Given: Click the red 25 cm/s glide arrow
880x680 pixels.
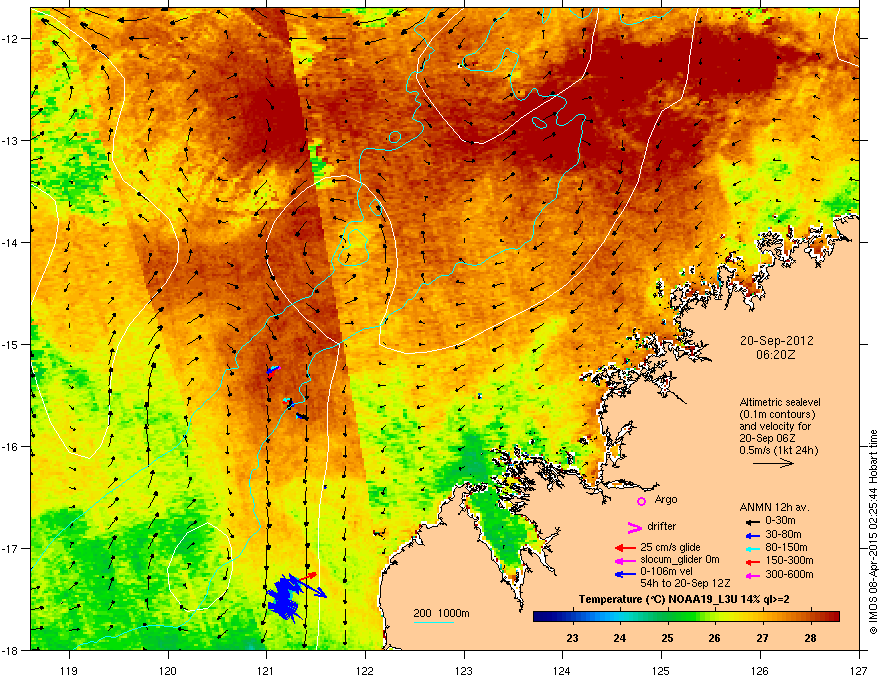Looking at the screenshot, I should pyautogui.click(x=625, y=548).
